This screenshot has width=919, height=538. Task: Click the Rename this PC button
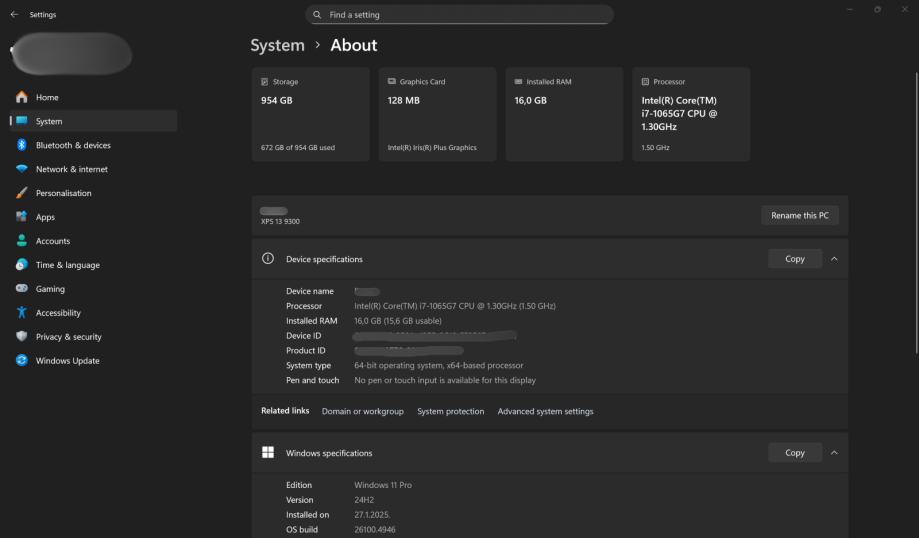[x=799, y=215]
